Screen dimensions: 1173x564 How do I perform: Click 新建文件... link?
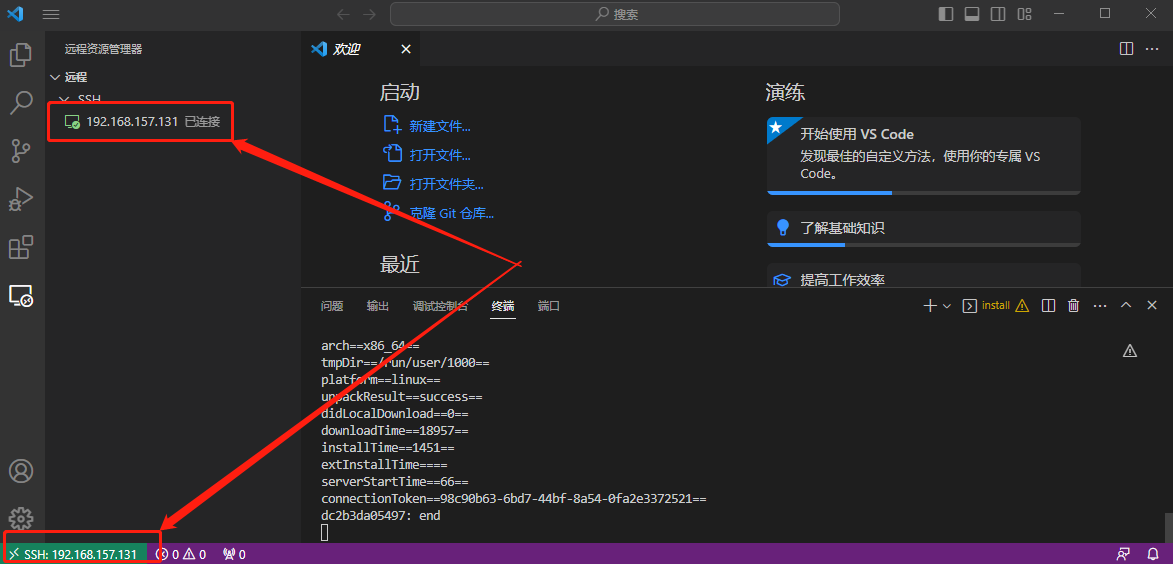439,126
